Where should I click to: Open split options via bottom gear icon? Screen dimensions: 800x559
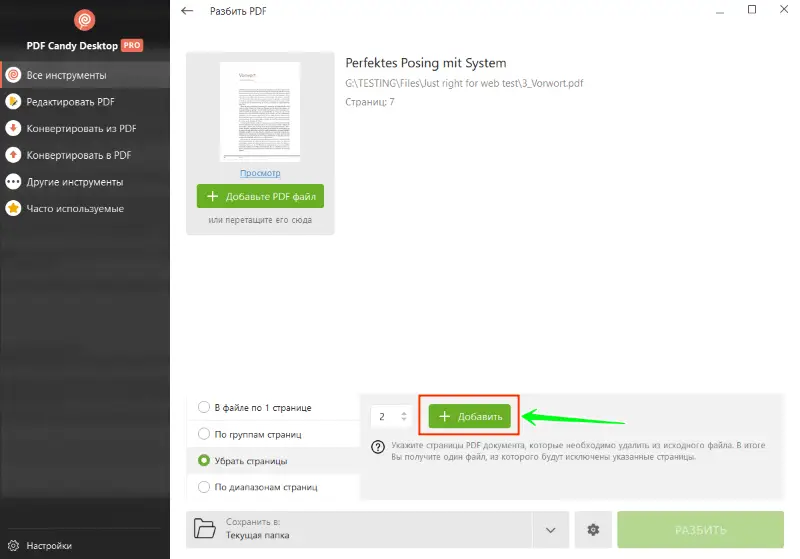pyautogui.click(x=593, y=530)
